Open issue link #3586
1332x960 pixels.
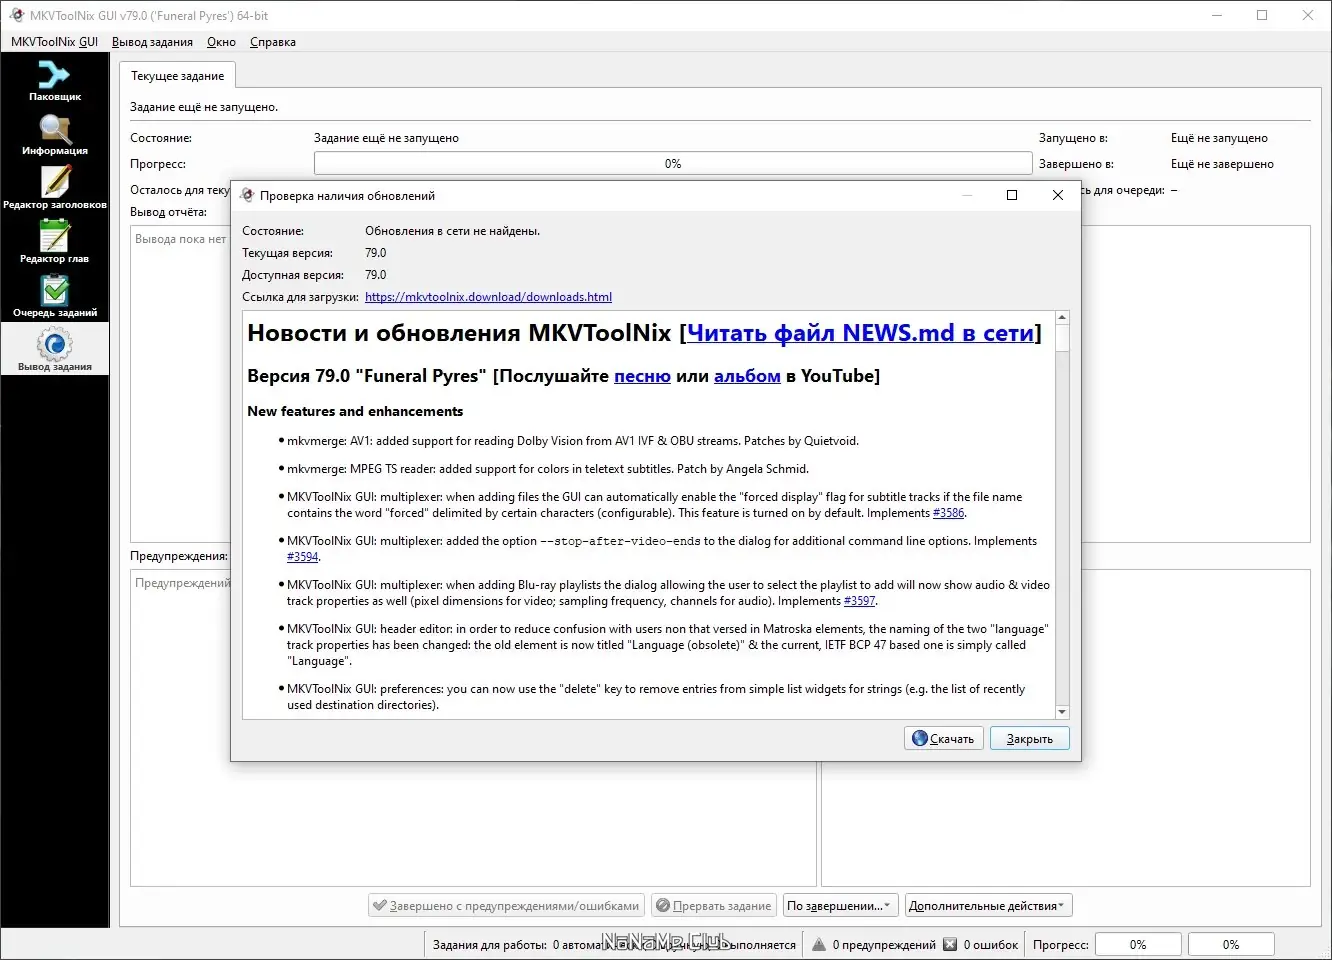tap(949, 513)
